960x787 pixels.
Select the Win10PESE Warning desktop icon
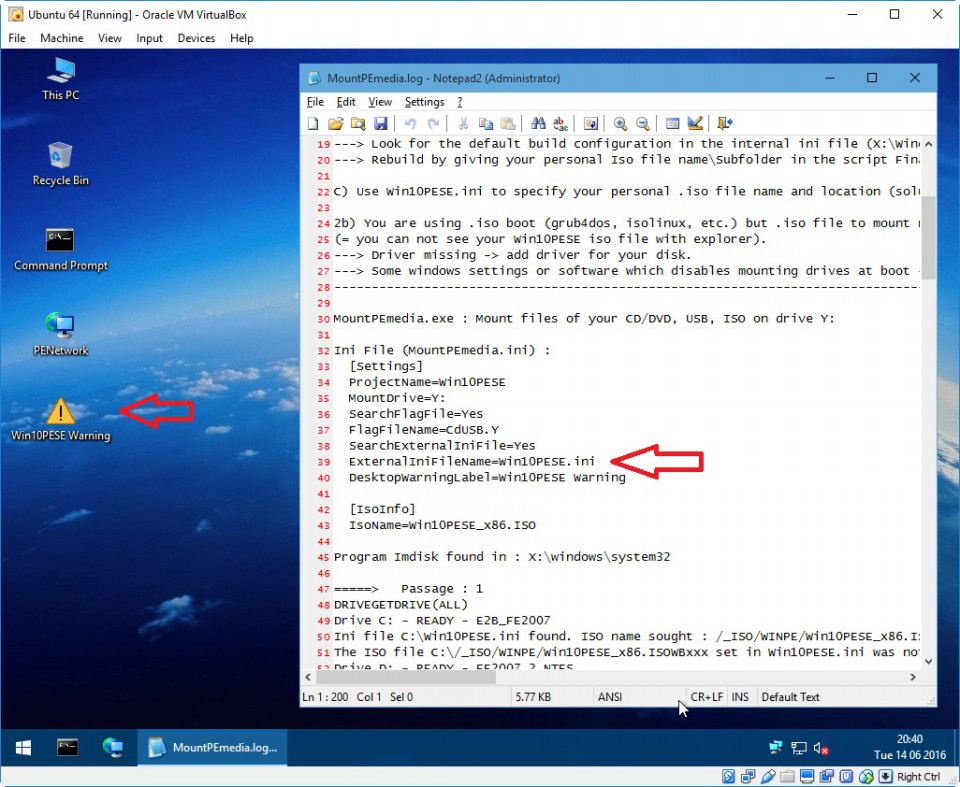[61, 420]
